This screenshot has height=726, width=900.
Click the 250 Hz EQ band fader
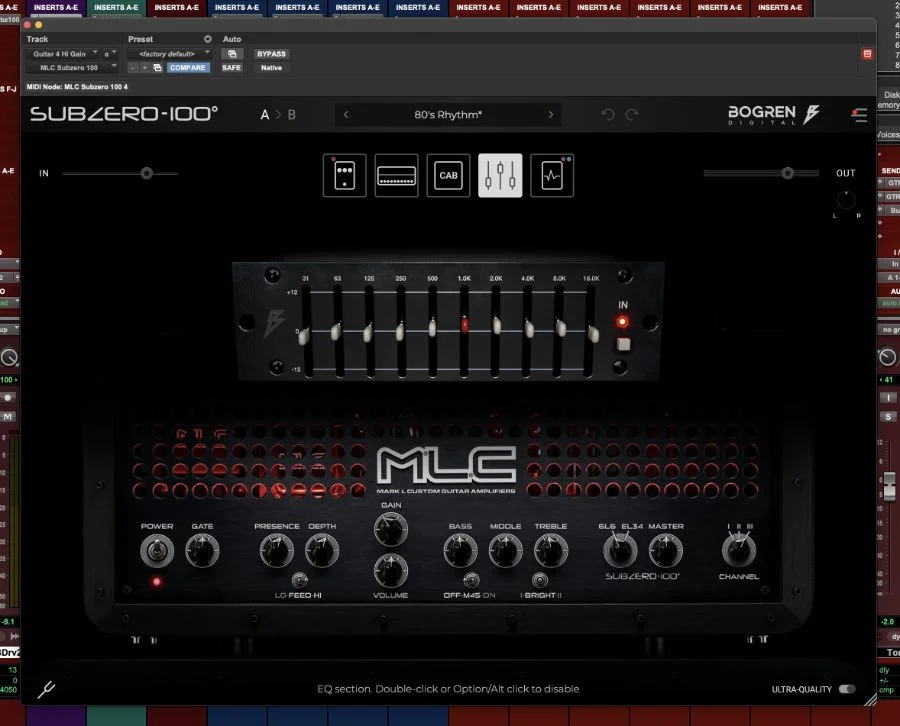coord(400,331)
